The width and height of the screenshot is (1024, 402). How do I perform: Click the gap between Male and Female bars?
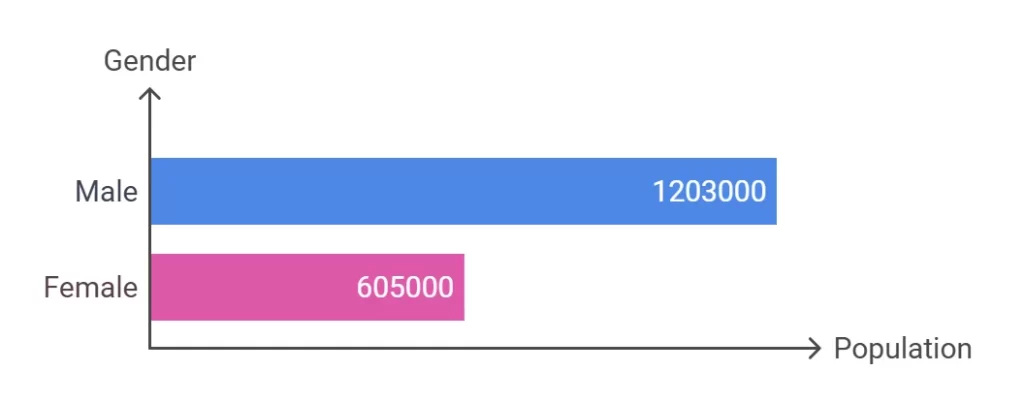tap(464, 239)
